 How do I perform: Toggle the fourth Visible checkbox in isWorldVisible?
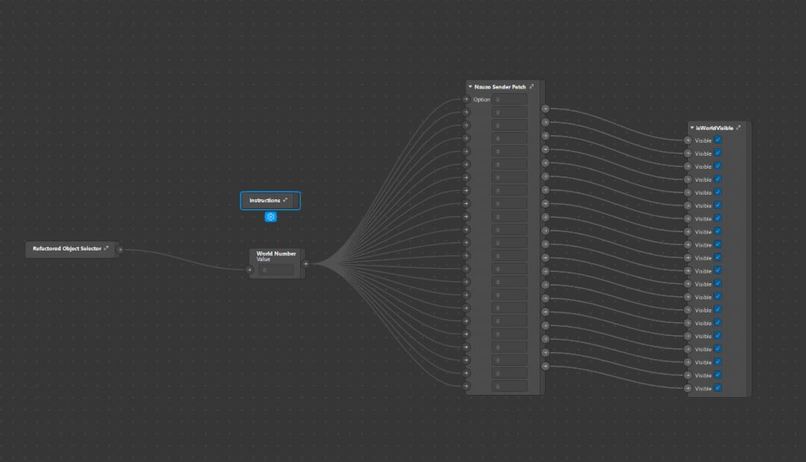pyautogui.click(x=718, y=179)
